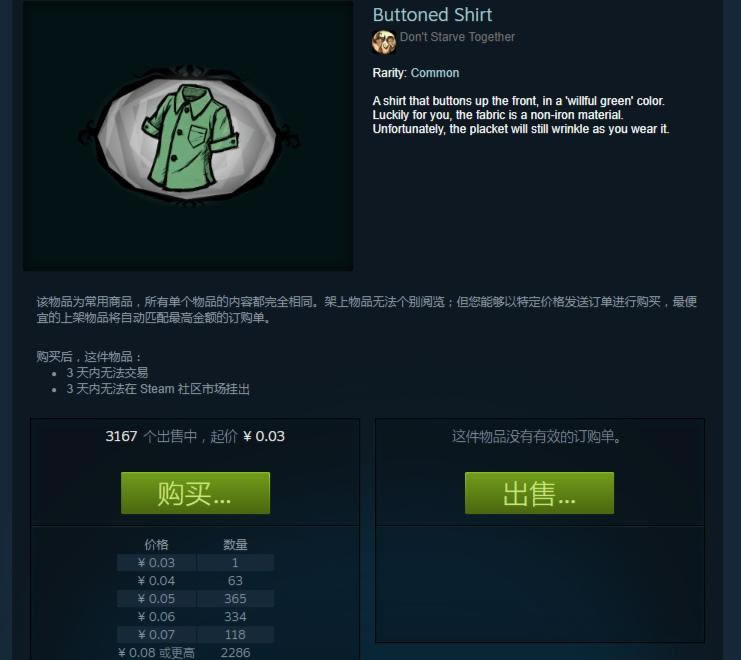Open the Don't Starve Together game link

[x=457, y=37]
